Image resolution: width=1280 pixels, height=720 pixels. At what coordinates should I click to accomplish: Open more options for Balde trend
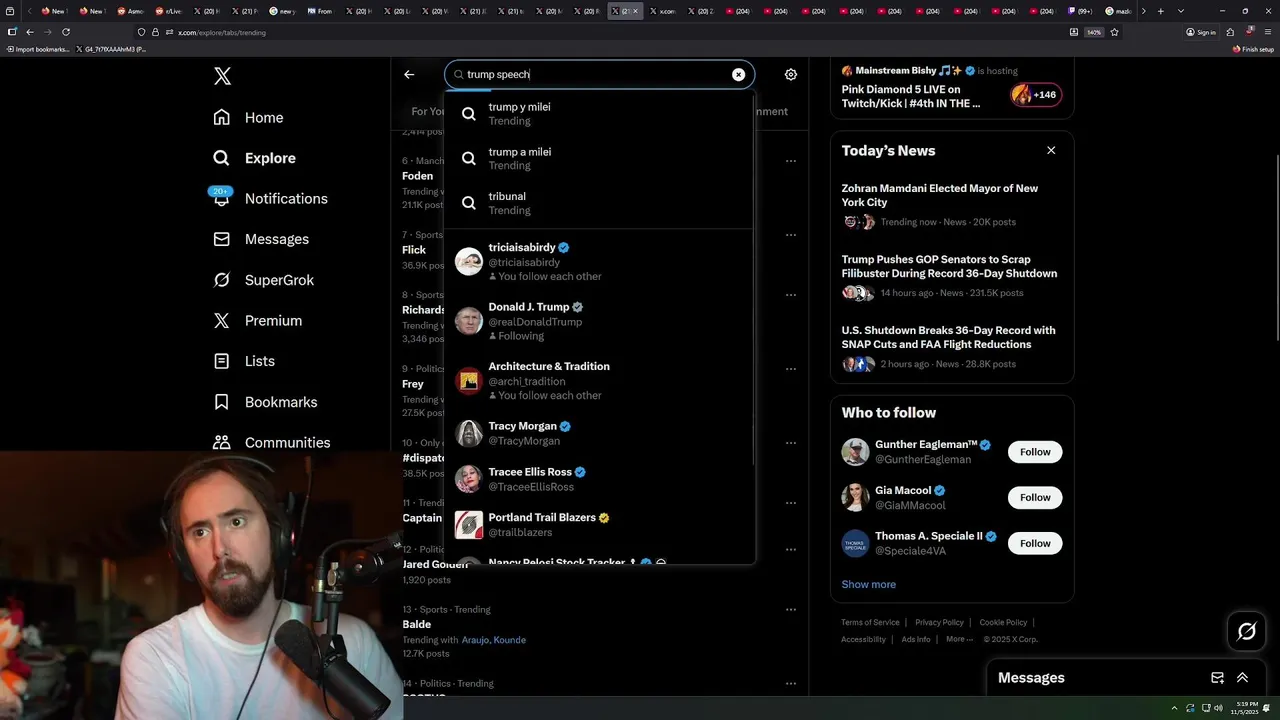point(791,609)
